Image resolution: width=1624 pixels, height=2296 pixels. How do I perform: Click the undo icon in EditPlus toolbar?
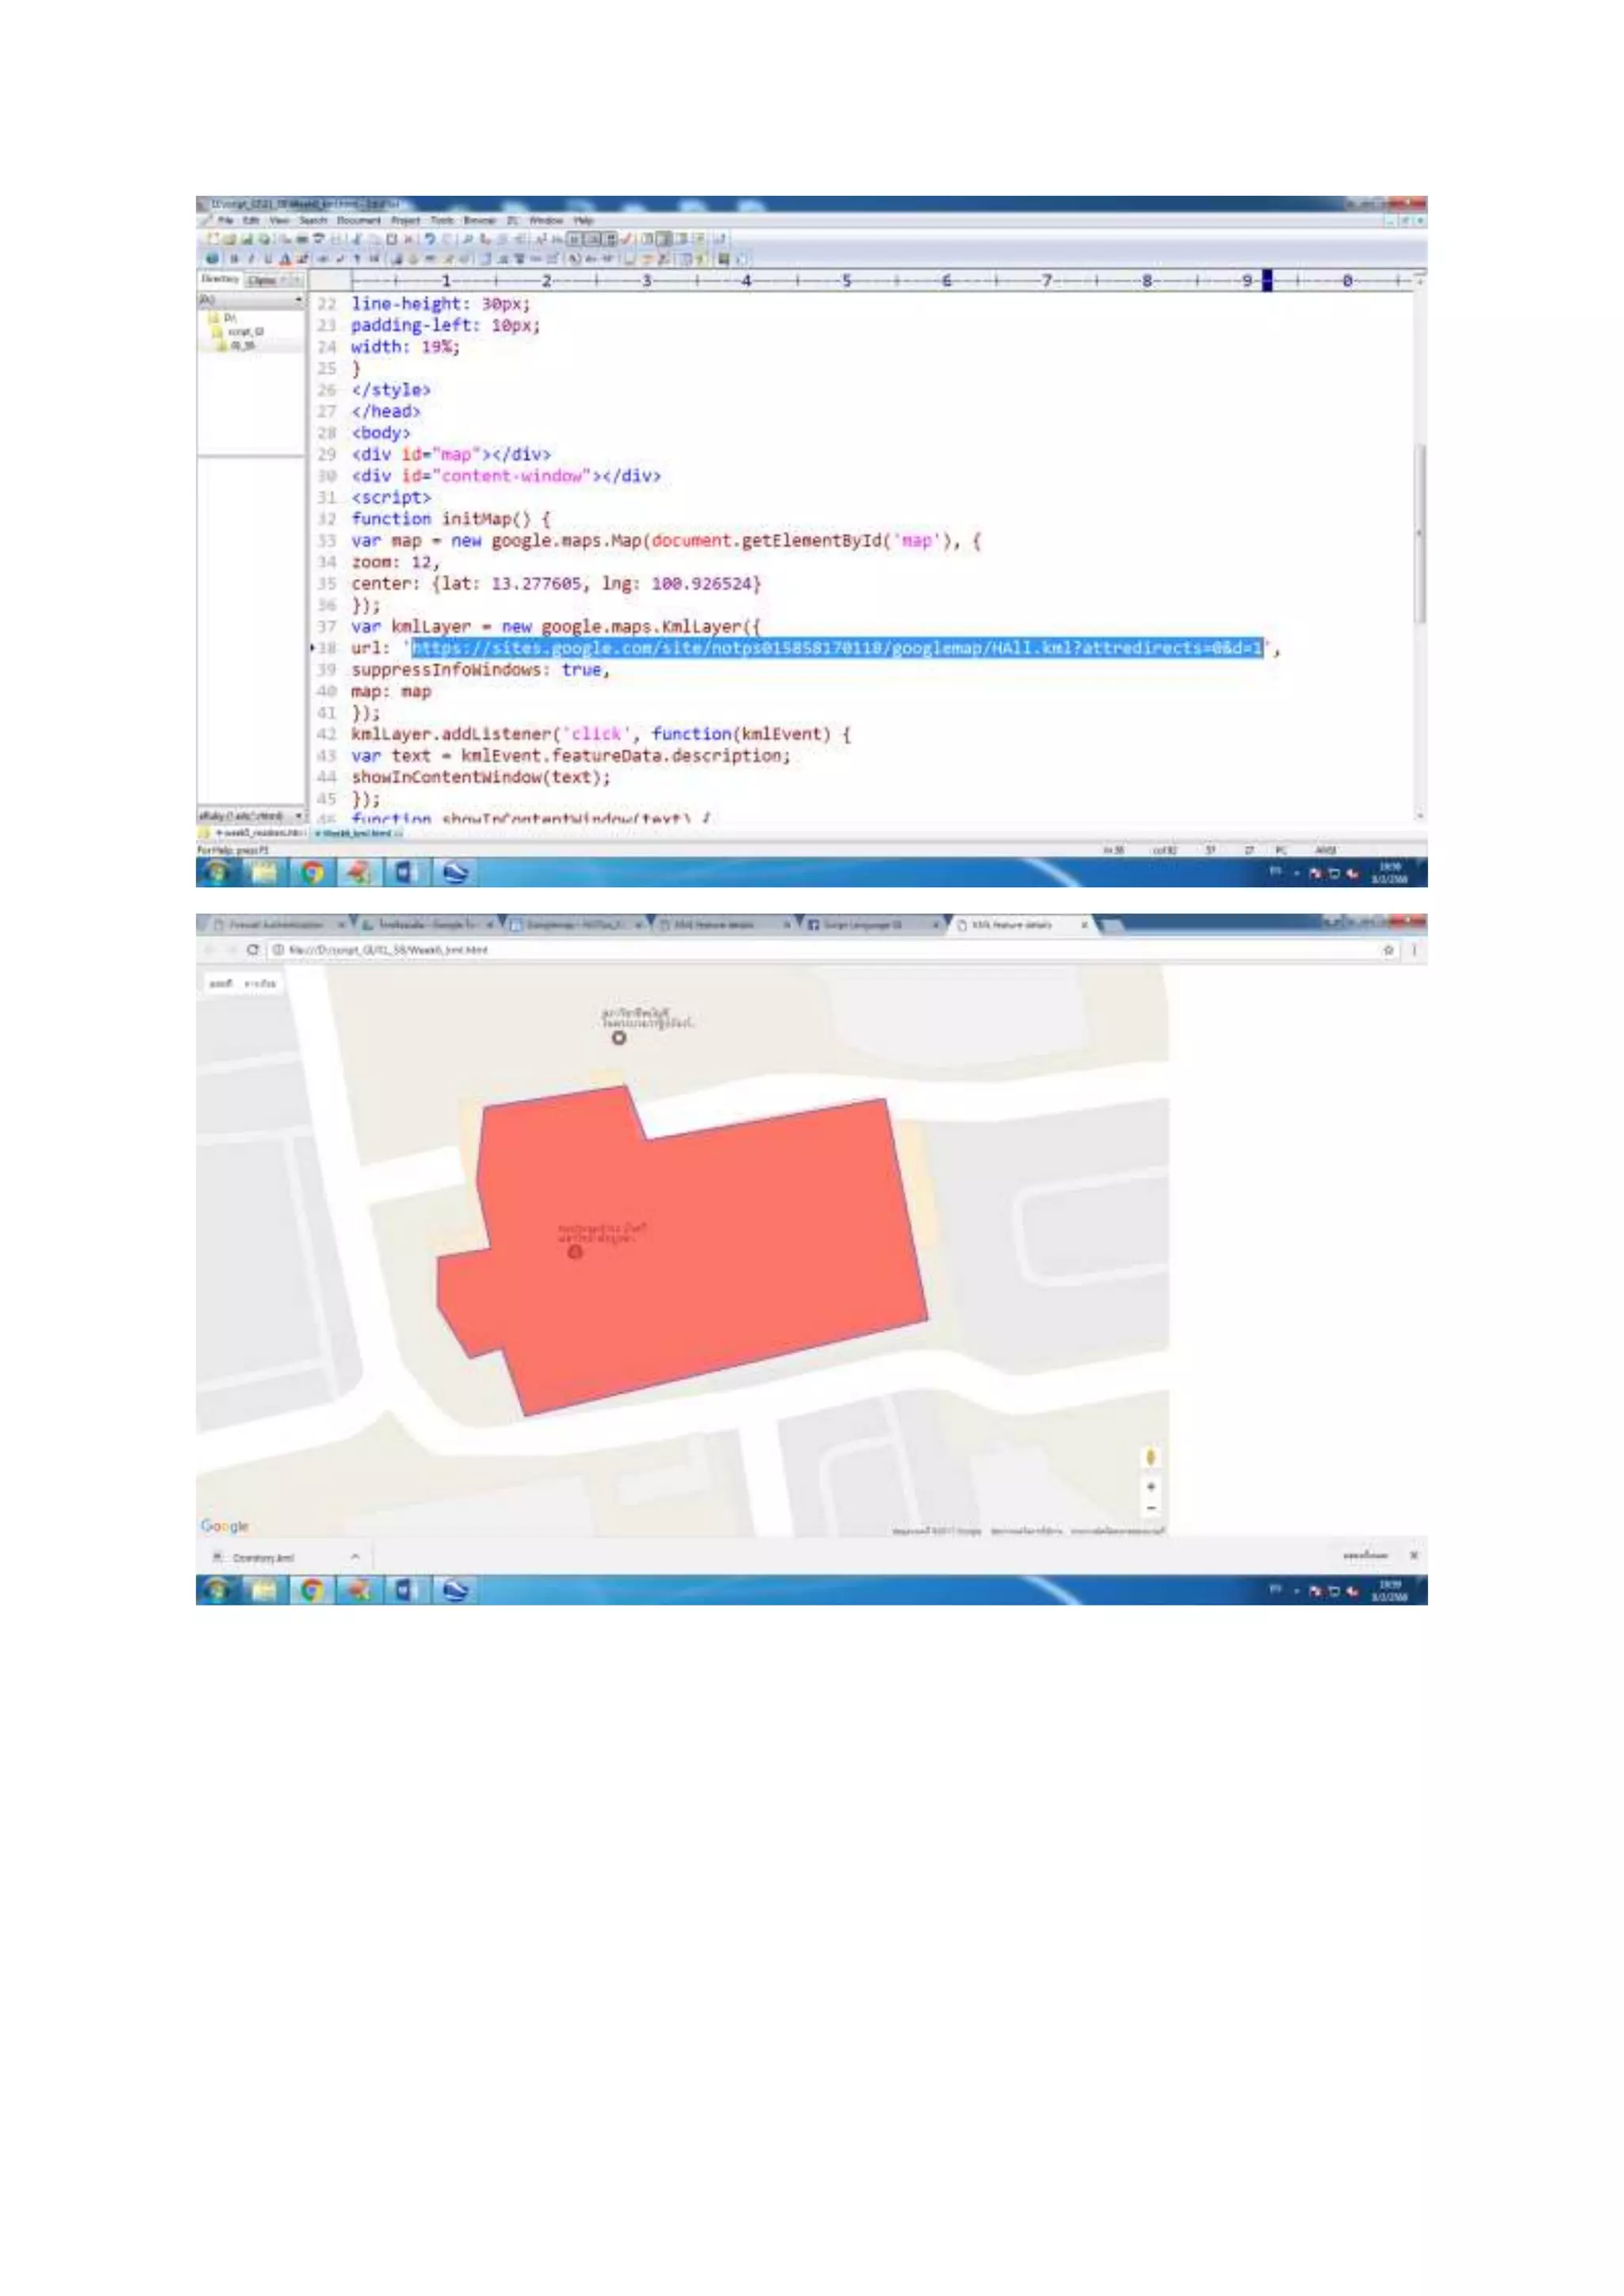coord(429,239)
